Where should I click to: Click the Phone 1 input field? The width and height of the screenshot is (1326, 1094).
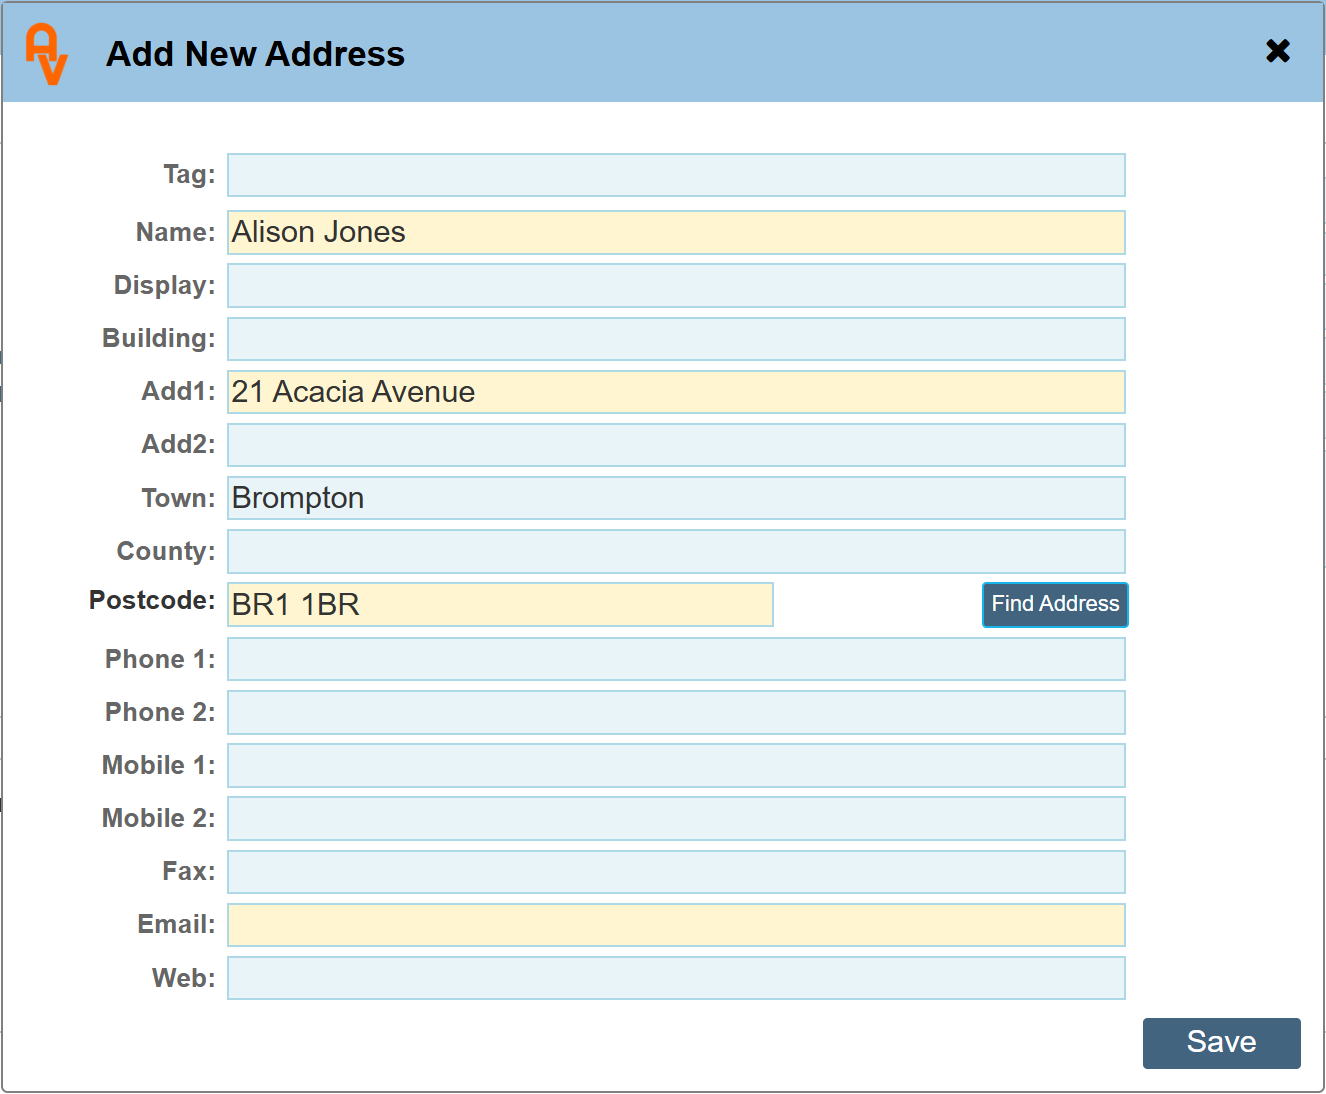676,659
